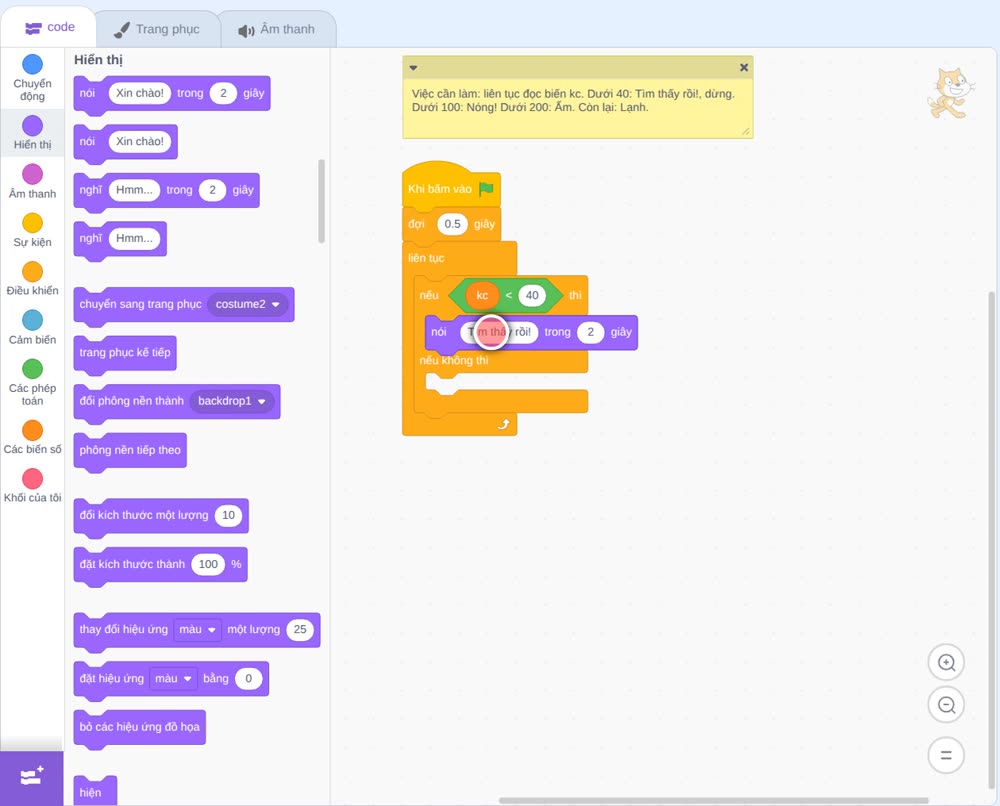Click the block palette vertical scrollbar
The width and height of the screenshot is (1000, 806).
click(x=321, y=201)
